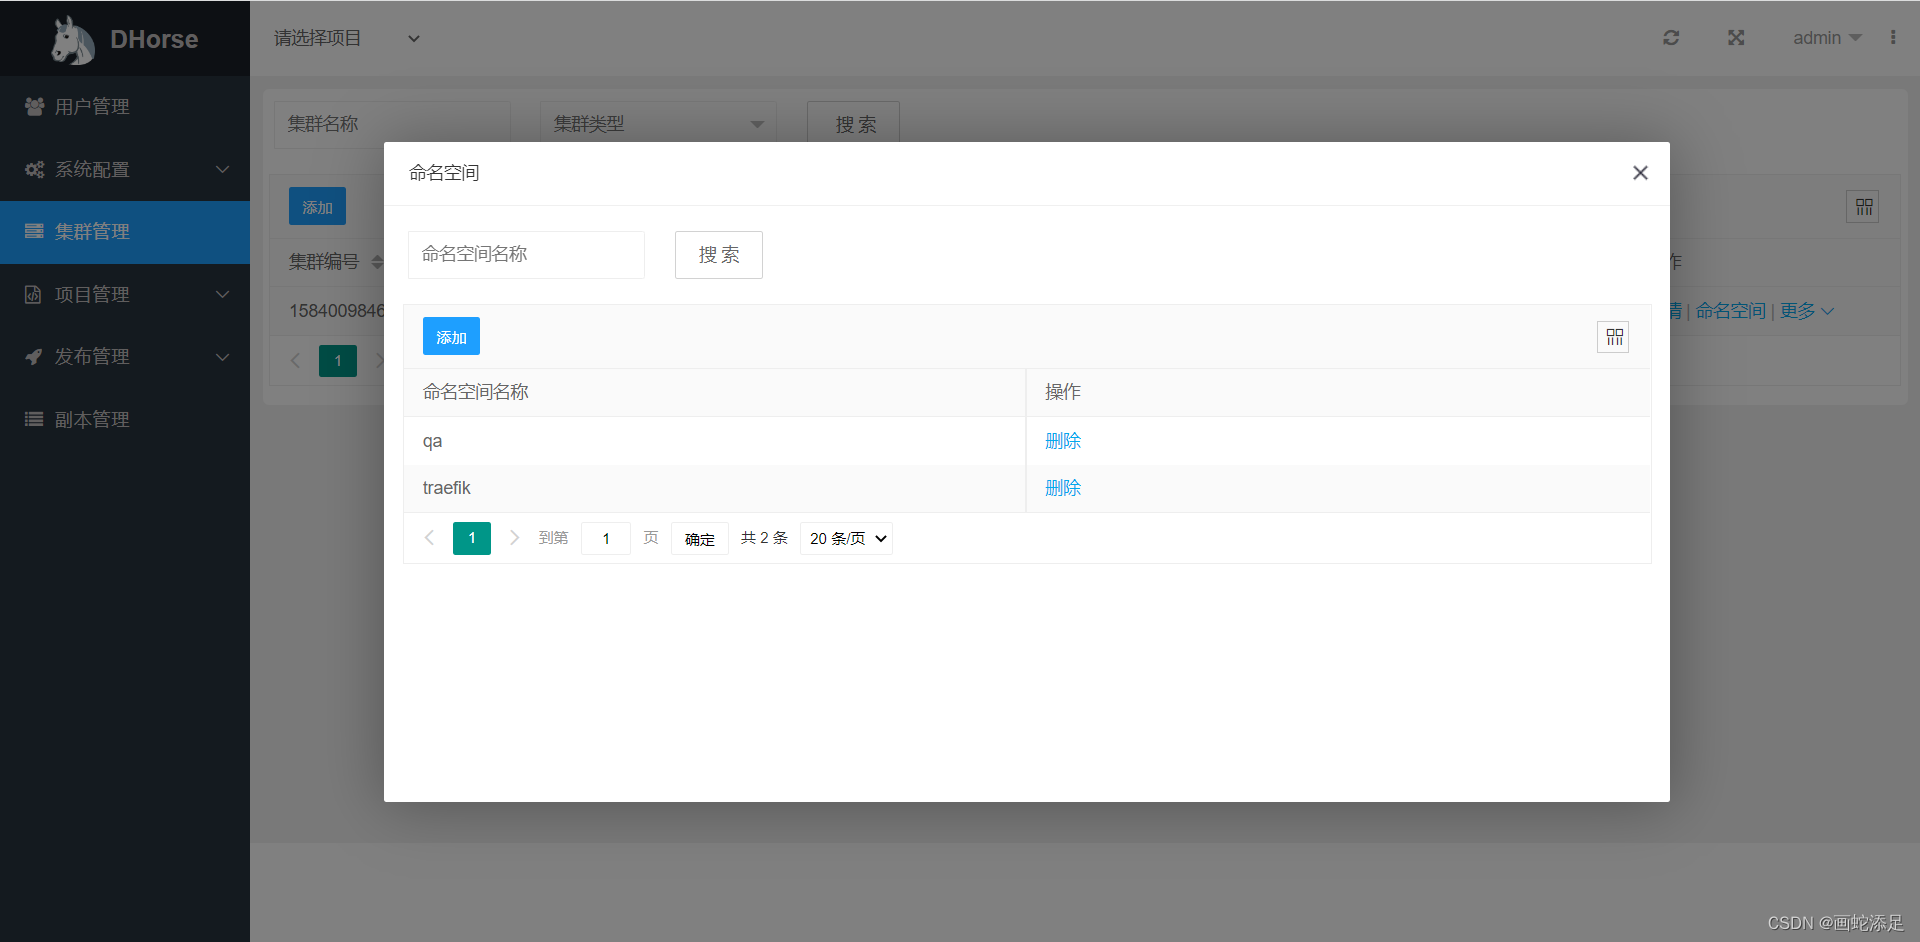Image resolution: width=1920 pixels, height=942 pixels.
Task: Click 添加 button in namespace dialog
Action: click(451, 336)
